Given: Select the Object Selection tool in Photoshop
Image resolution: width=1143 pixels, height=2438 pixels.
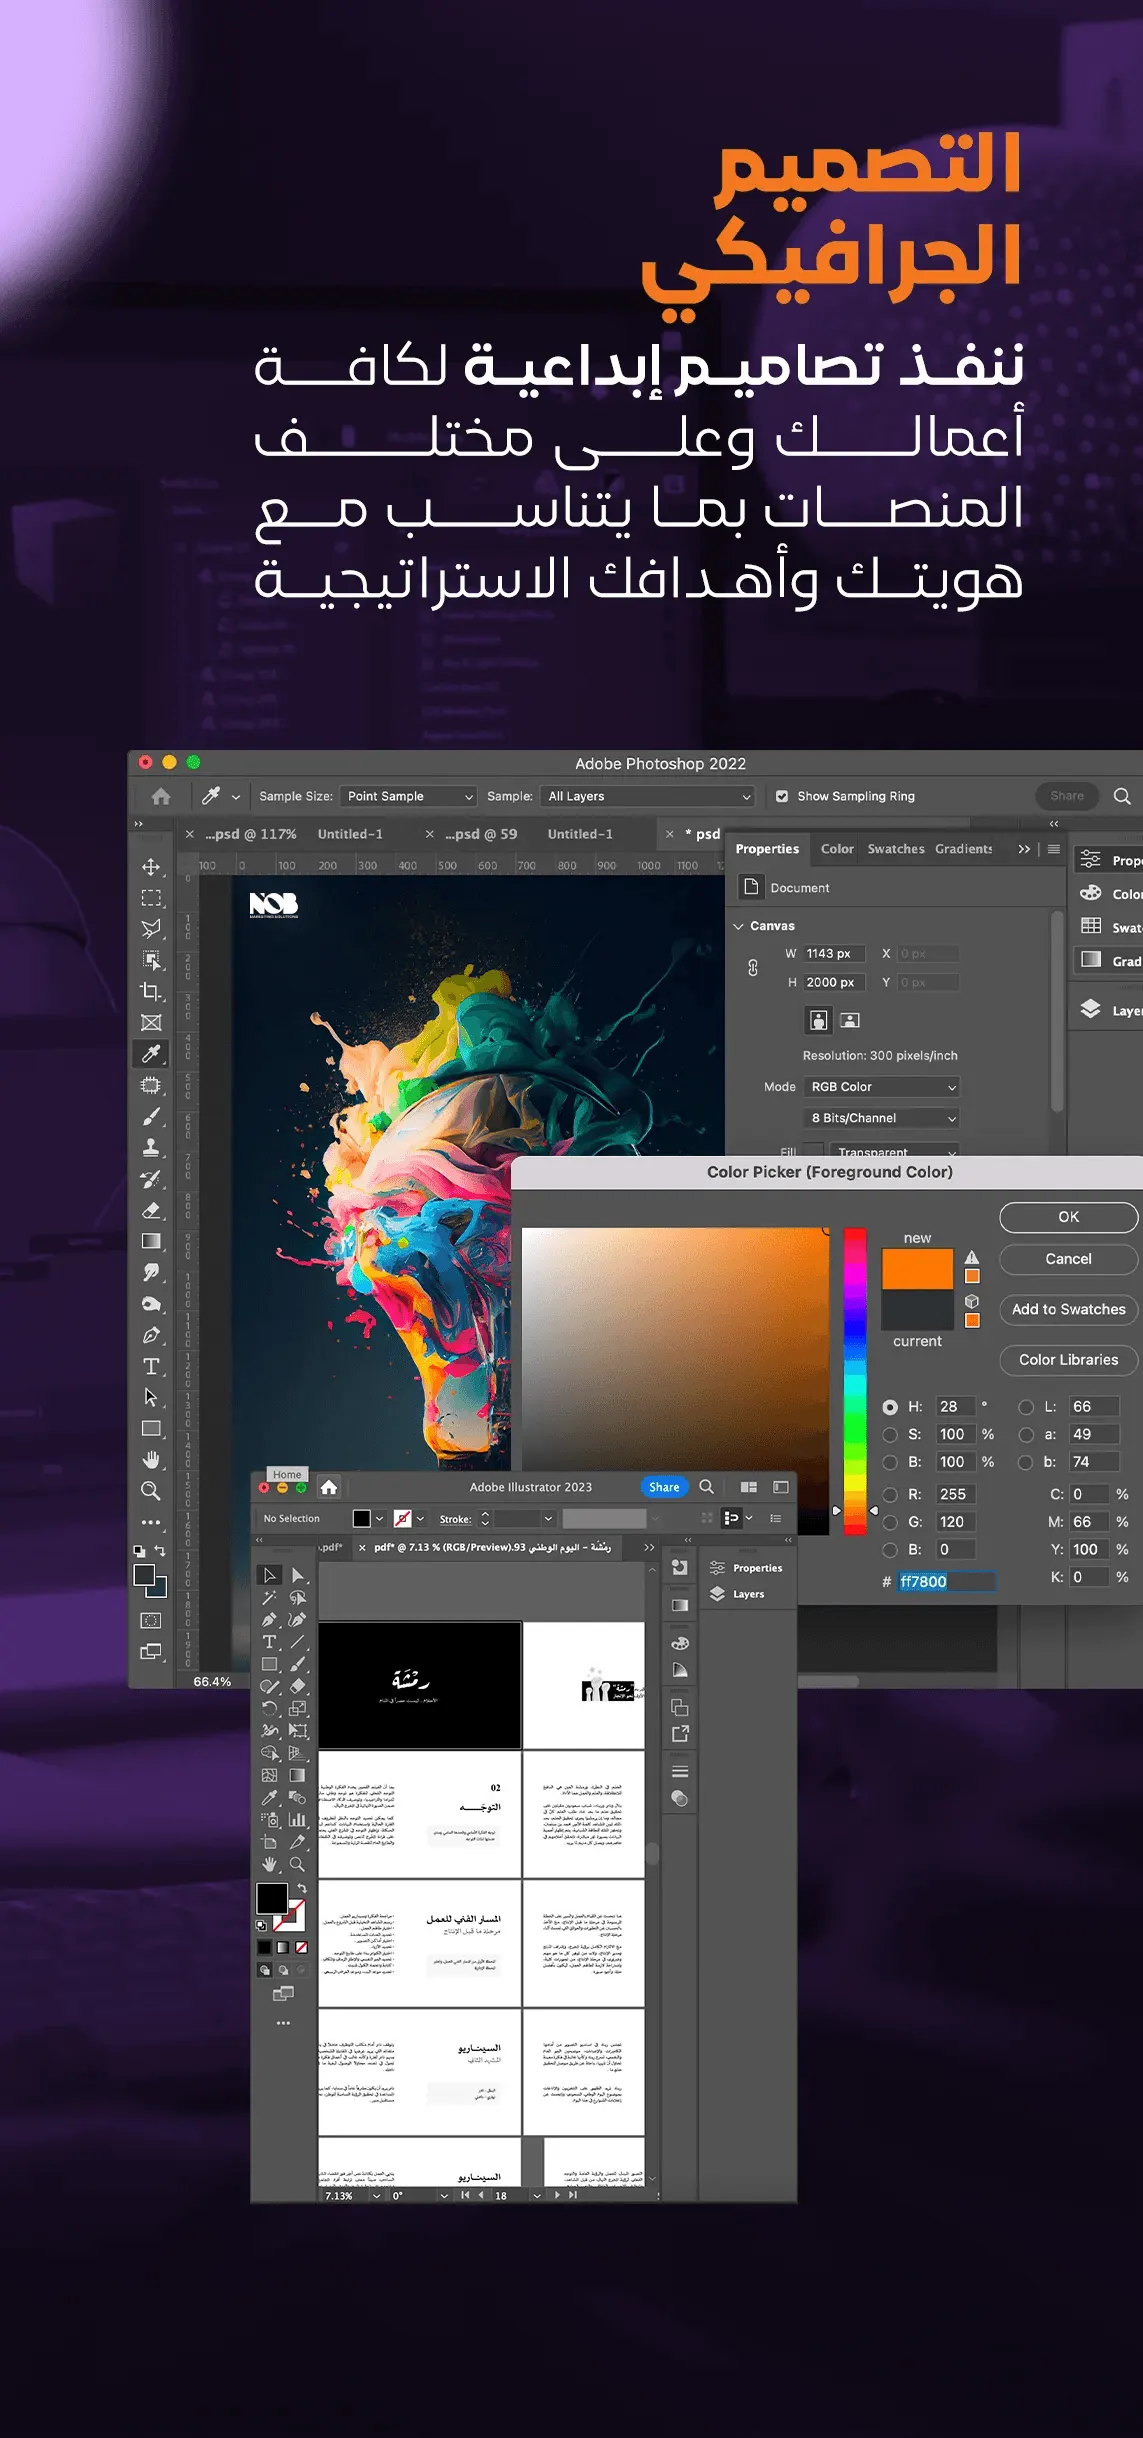Looking at the screenshot, I should [151, 960].
